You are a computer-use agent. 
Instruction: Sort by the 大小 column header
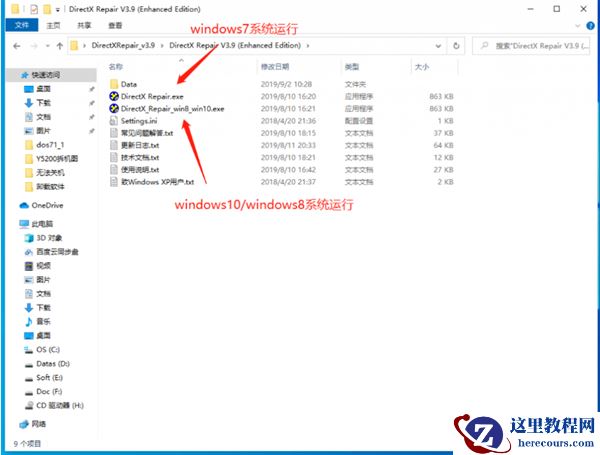point(422,67)
